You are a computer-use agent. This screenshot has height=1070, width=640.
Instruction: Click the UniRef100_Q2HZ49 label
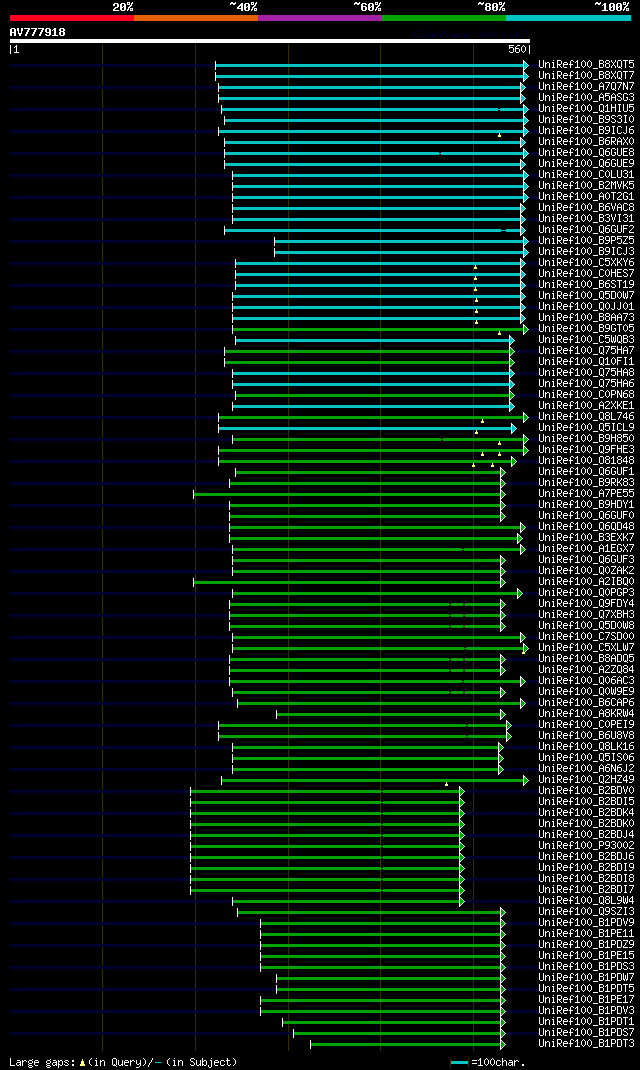pos(586,779)
